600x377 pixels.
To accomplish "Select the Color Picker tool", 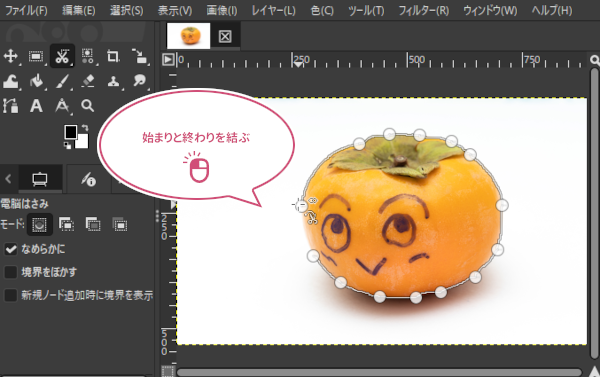I will click(x=62, y=106).
